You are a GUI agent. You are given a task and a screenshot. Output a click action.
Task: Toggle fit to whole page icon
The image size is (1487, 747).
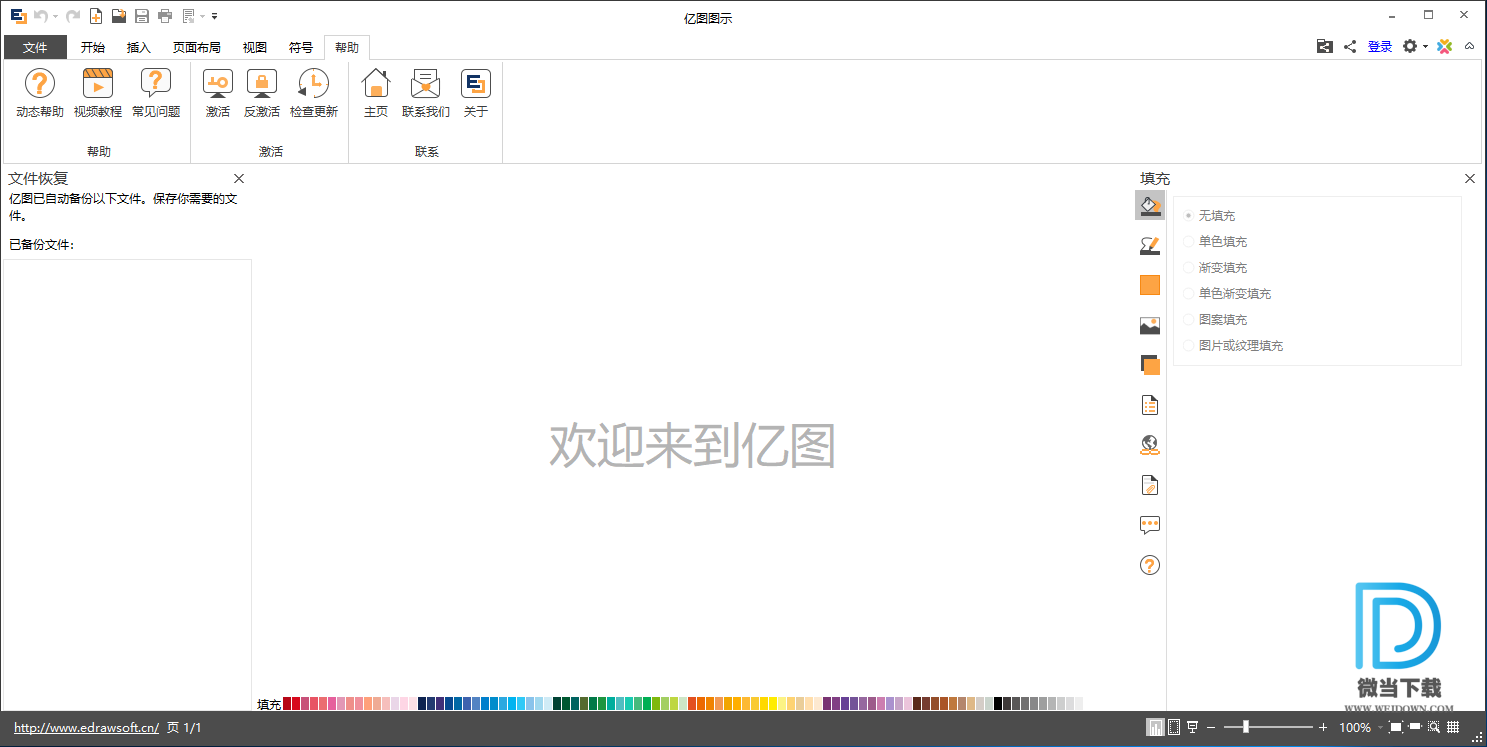(1396, 727)
